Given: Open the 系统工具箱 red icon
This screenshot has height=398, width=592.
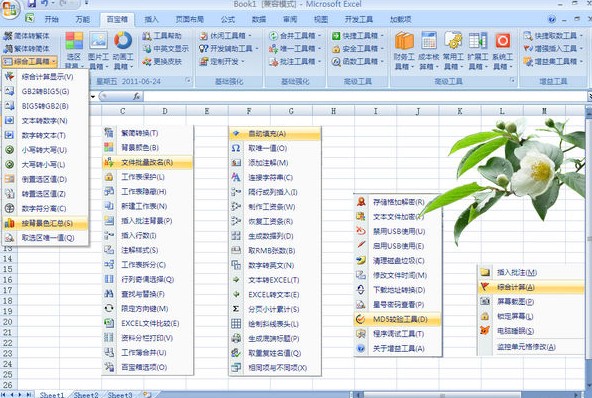Looking at the screenshot, I should tap(503, 40).
